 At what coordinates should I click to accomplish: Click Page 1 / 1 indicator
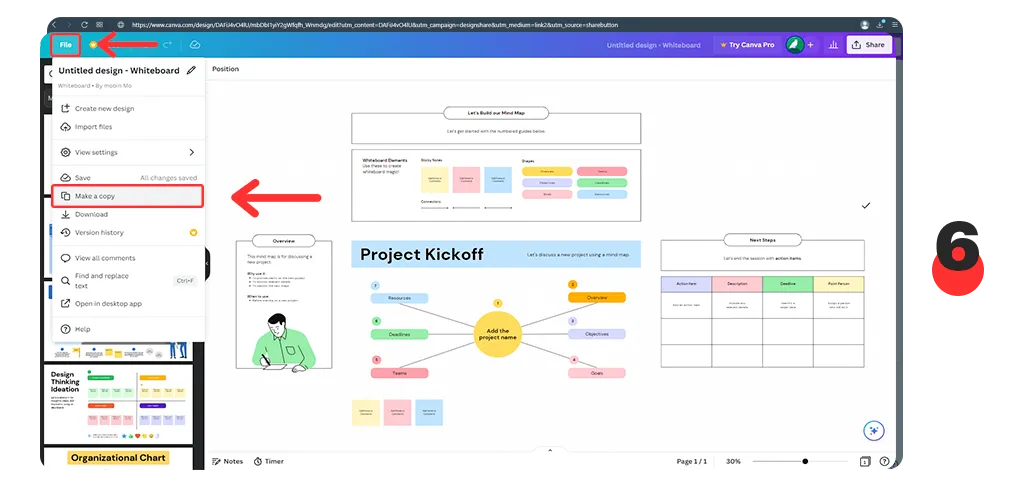[x=691, y=461]
